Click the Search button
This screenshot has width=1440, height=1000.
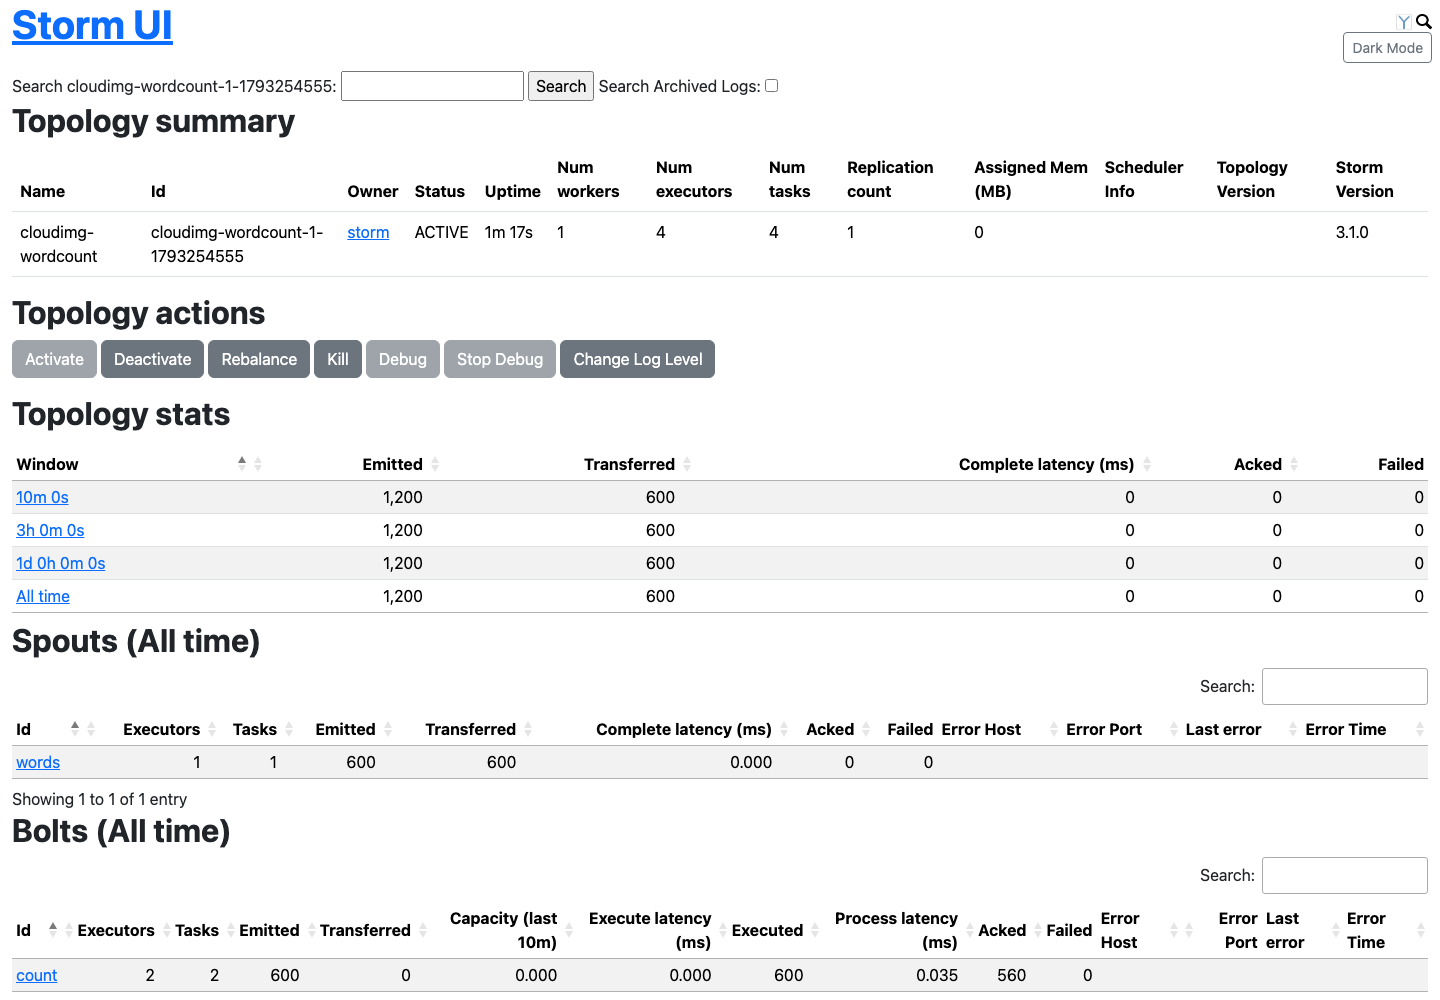click(561, 86)
